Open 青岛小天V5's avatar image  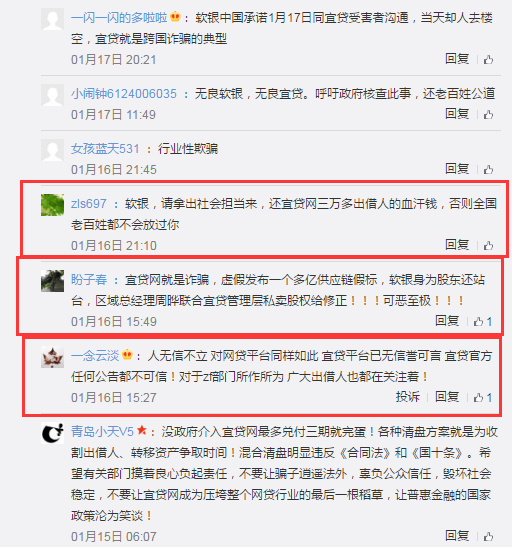tap(52, 433)
